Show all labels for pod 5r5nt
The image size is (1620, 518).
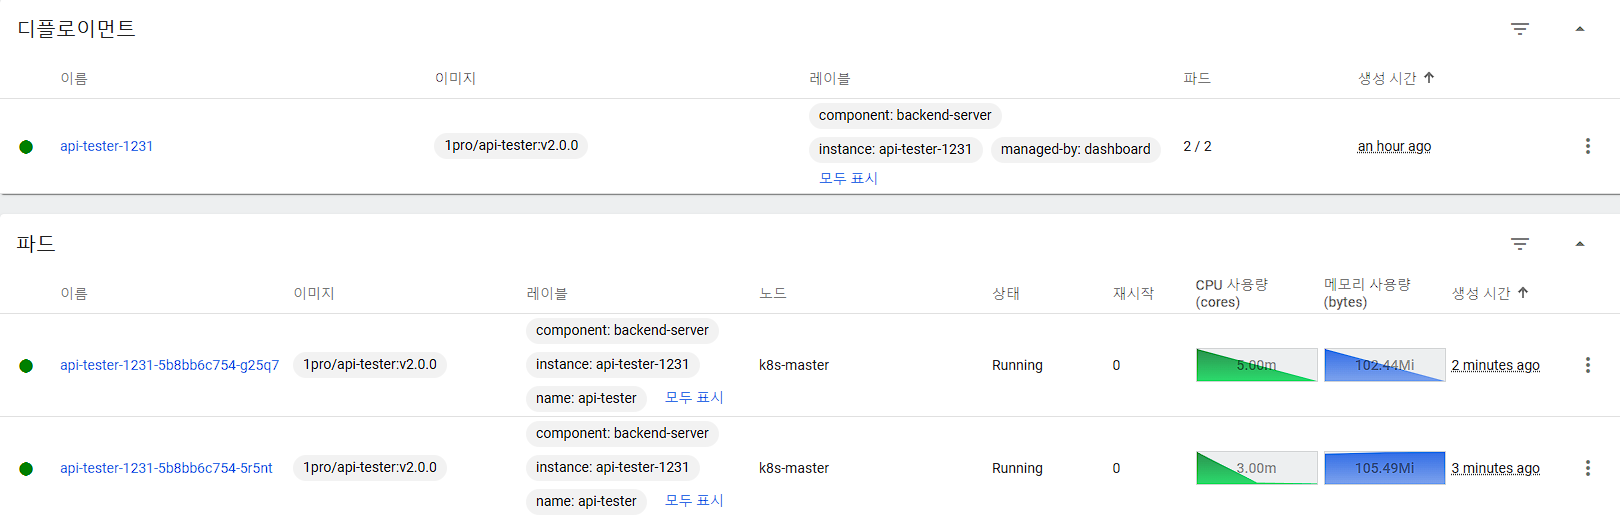point(694,501)
